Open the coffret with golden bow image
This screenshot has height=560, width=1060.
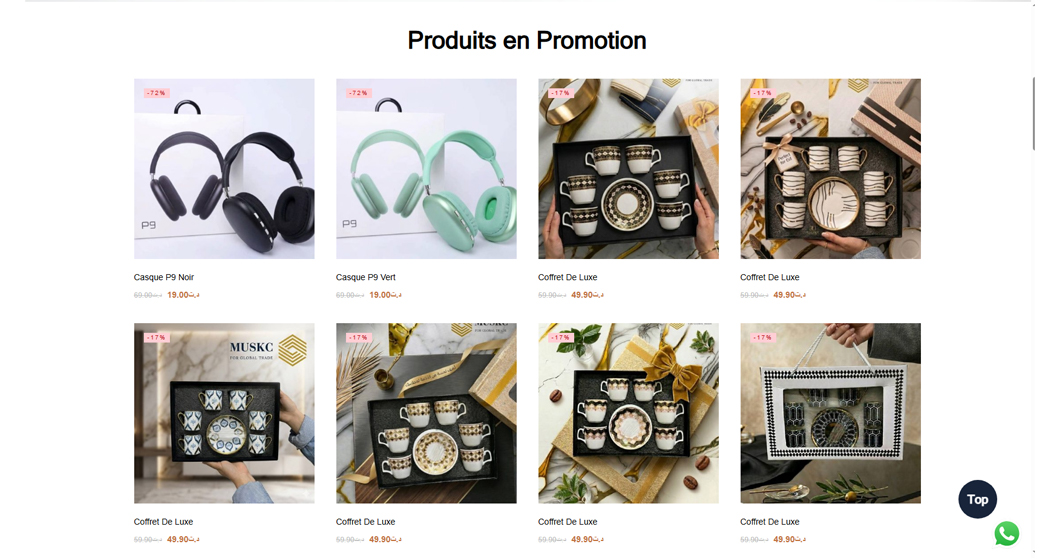[628, 413]
